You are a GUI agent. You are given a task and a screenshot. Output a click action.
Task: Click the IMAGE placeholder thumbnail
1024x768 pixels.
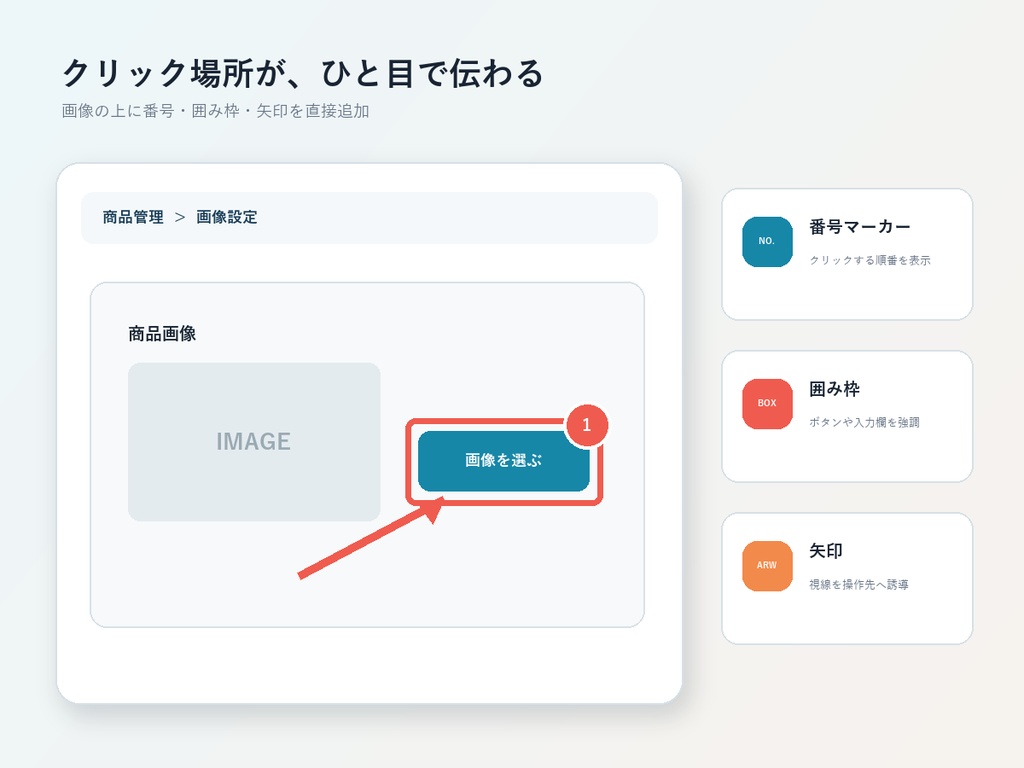(x=254, y=442)
